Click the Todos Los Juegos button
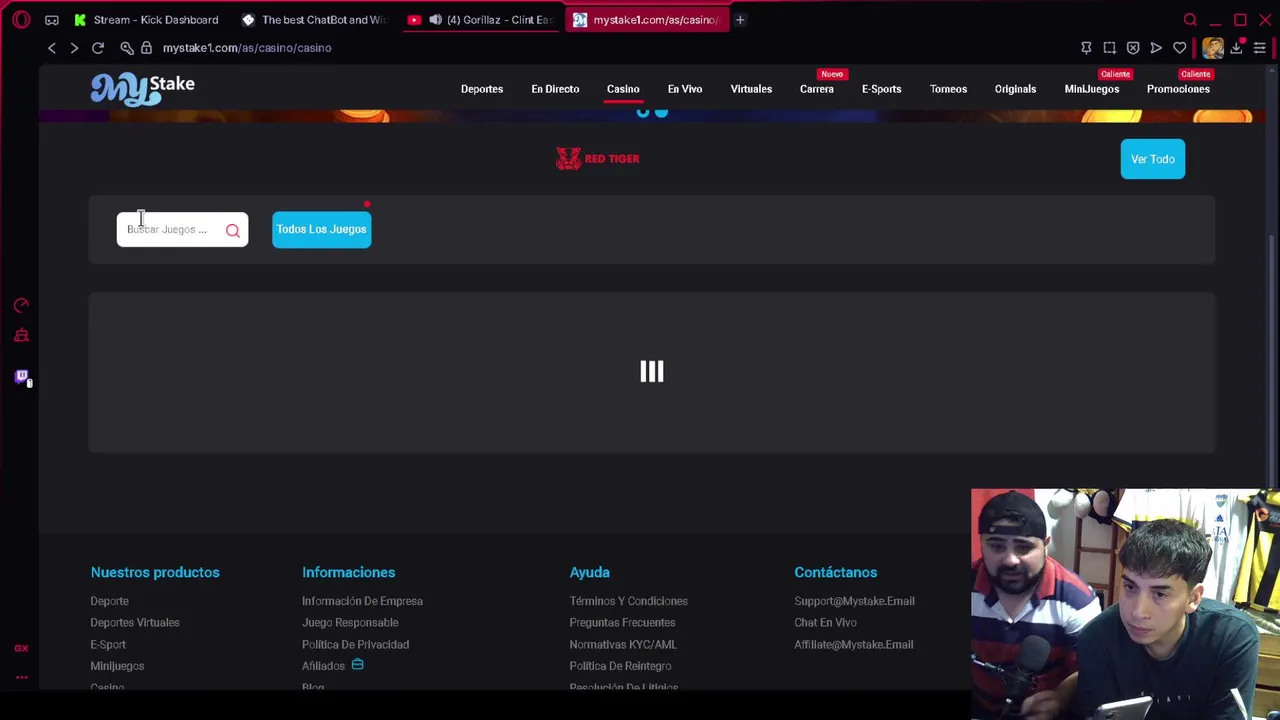This screenshot has width=1280, height=720. [x=321, y=229]
